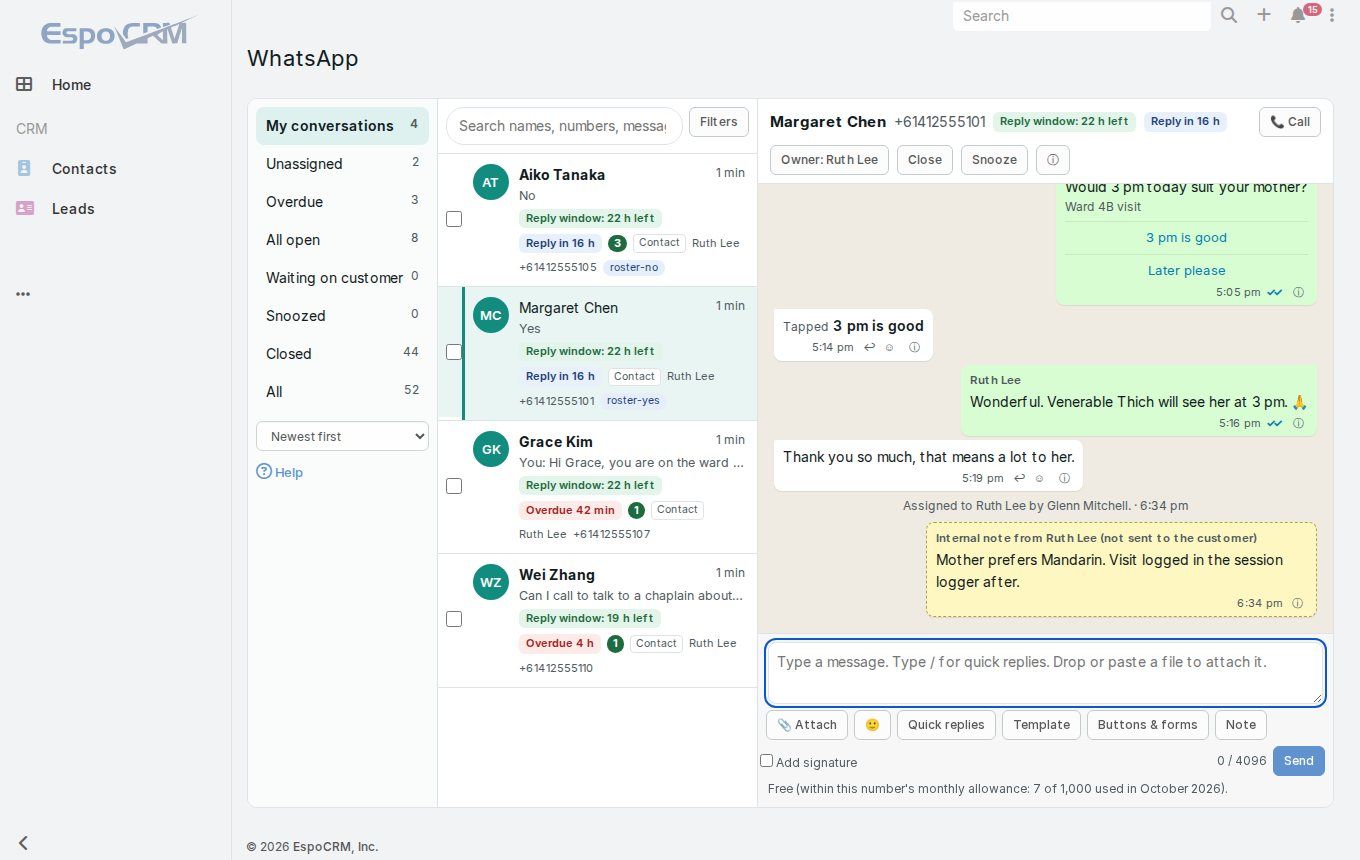The height and width of the screenshot is (860, 1360).
Task: Select the Overdue conversations folder
Action: pyautogui.click(x=342, y=202)
